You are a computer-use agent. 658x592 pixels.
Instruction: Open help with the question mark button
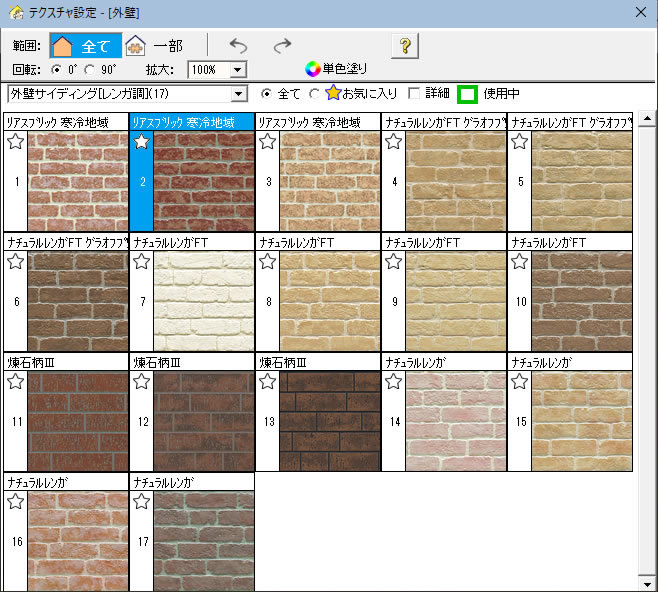tap(405, 46)
